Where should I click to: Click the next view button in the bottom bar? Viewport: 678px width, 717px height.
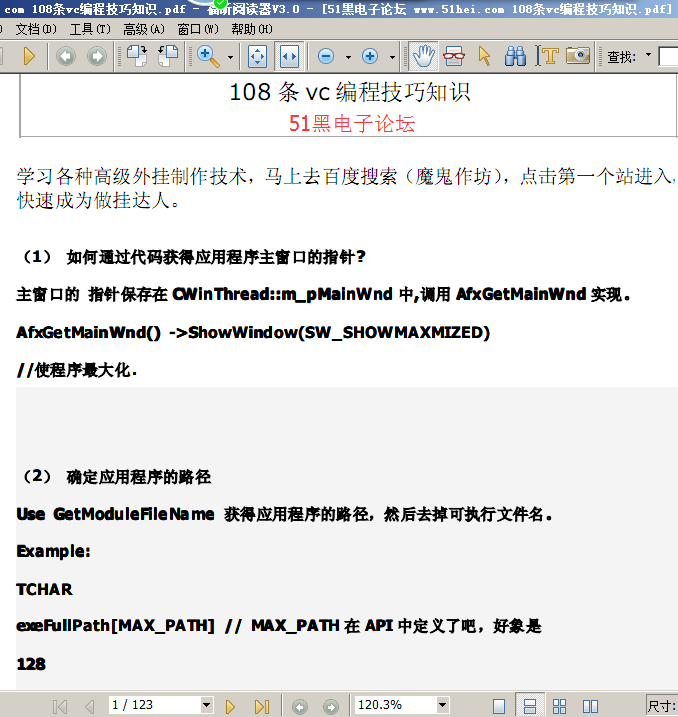click(x=331, y=706)
